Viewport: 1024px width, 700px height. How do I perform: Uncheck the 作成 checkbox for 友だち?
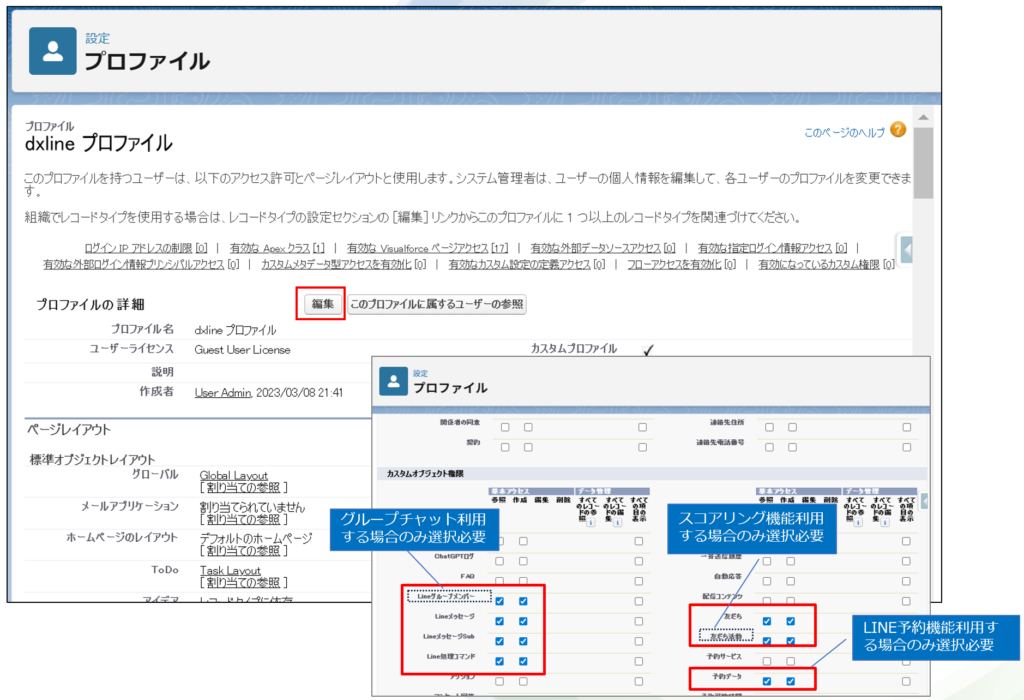click(791, 621)
